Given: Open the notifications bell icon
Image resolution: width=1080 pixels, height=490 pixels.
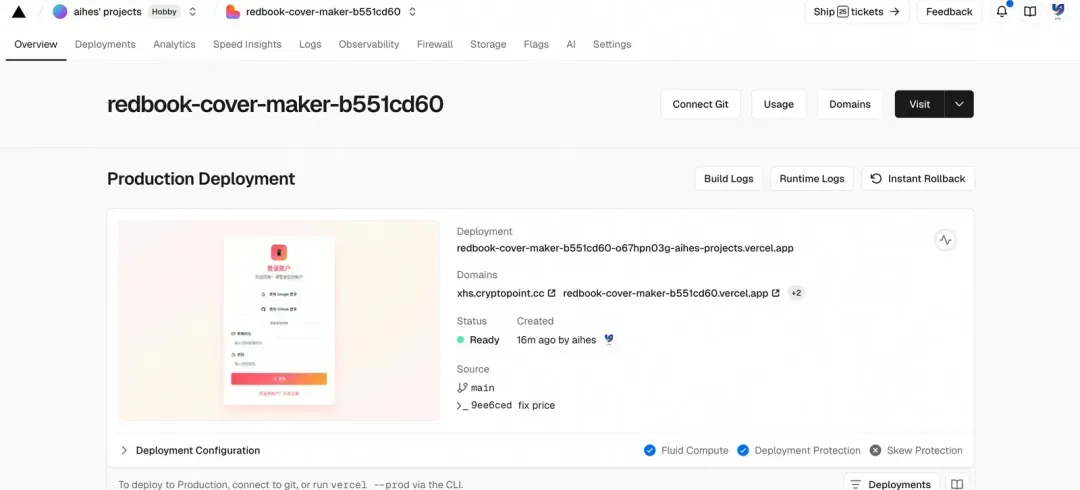Looking at the screenshot, I should 1002,12.
